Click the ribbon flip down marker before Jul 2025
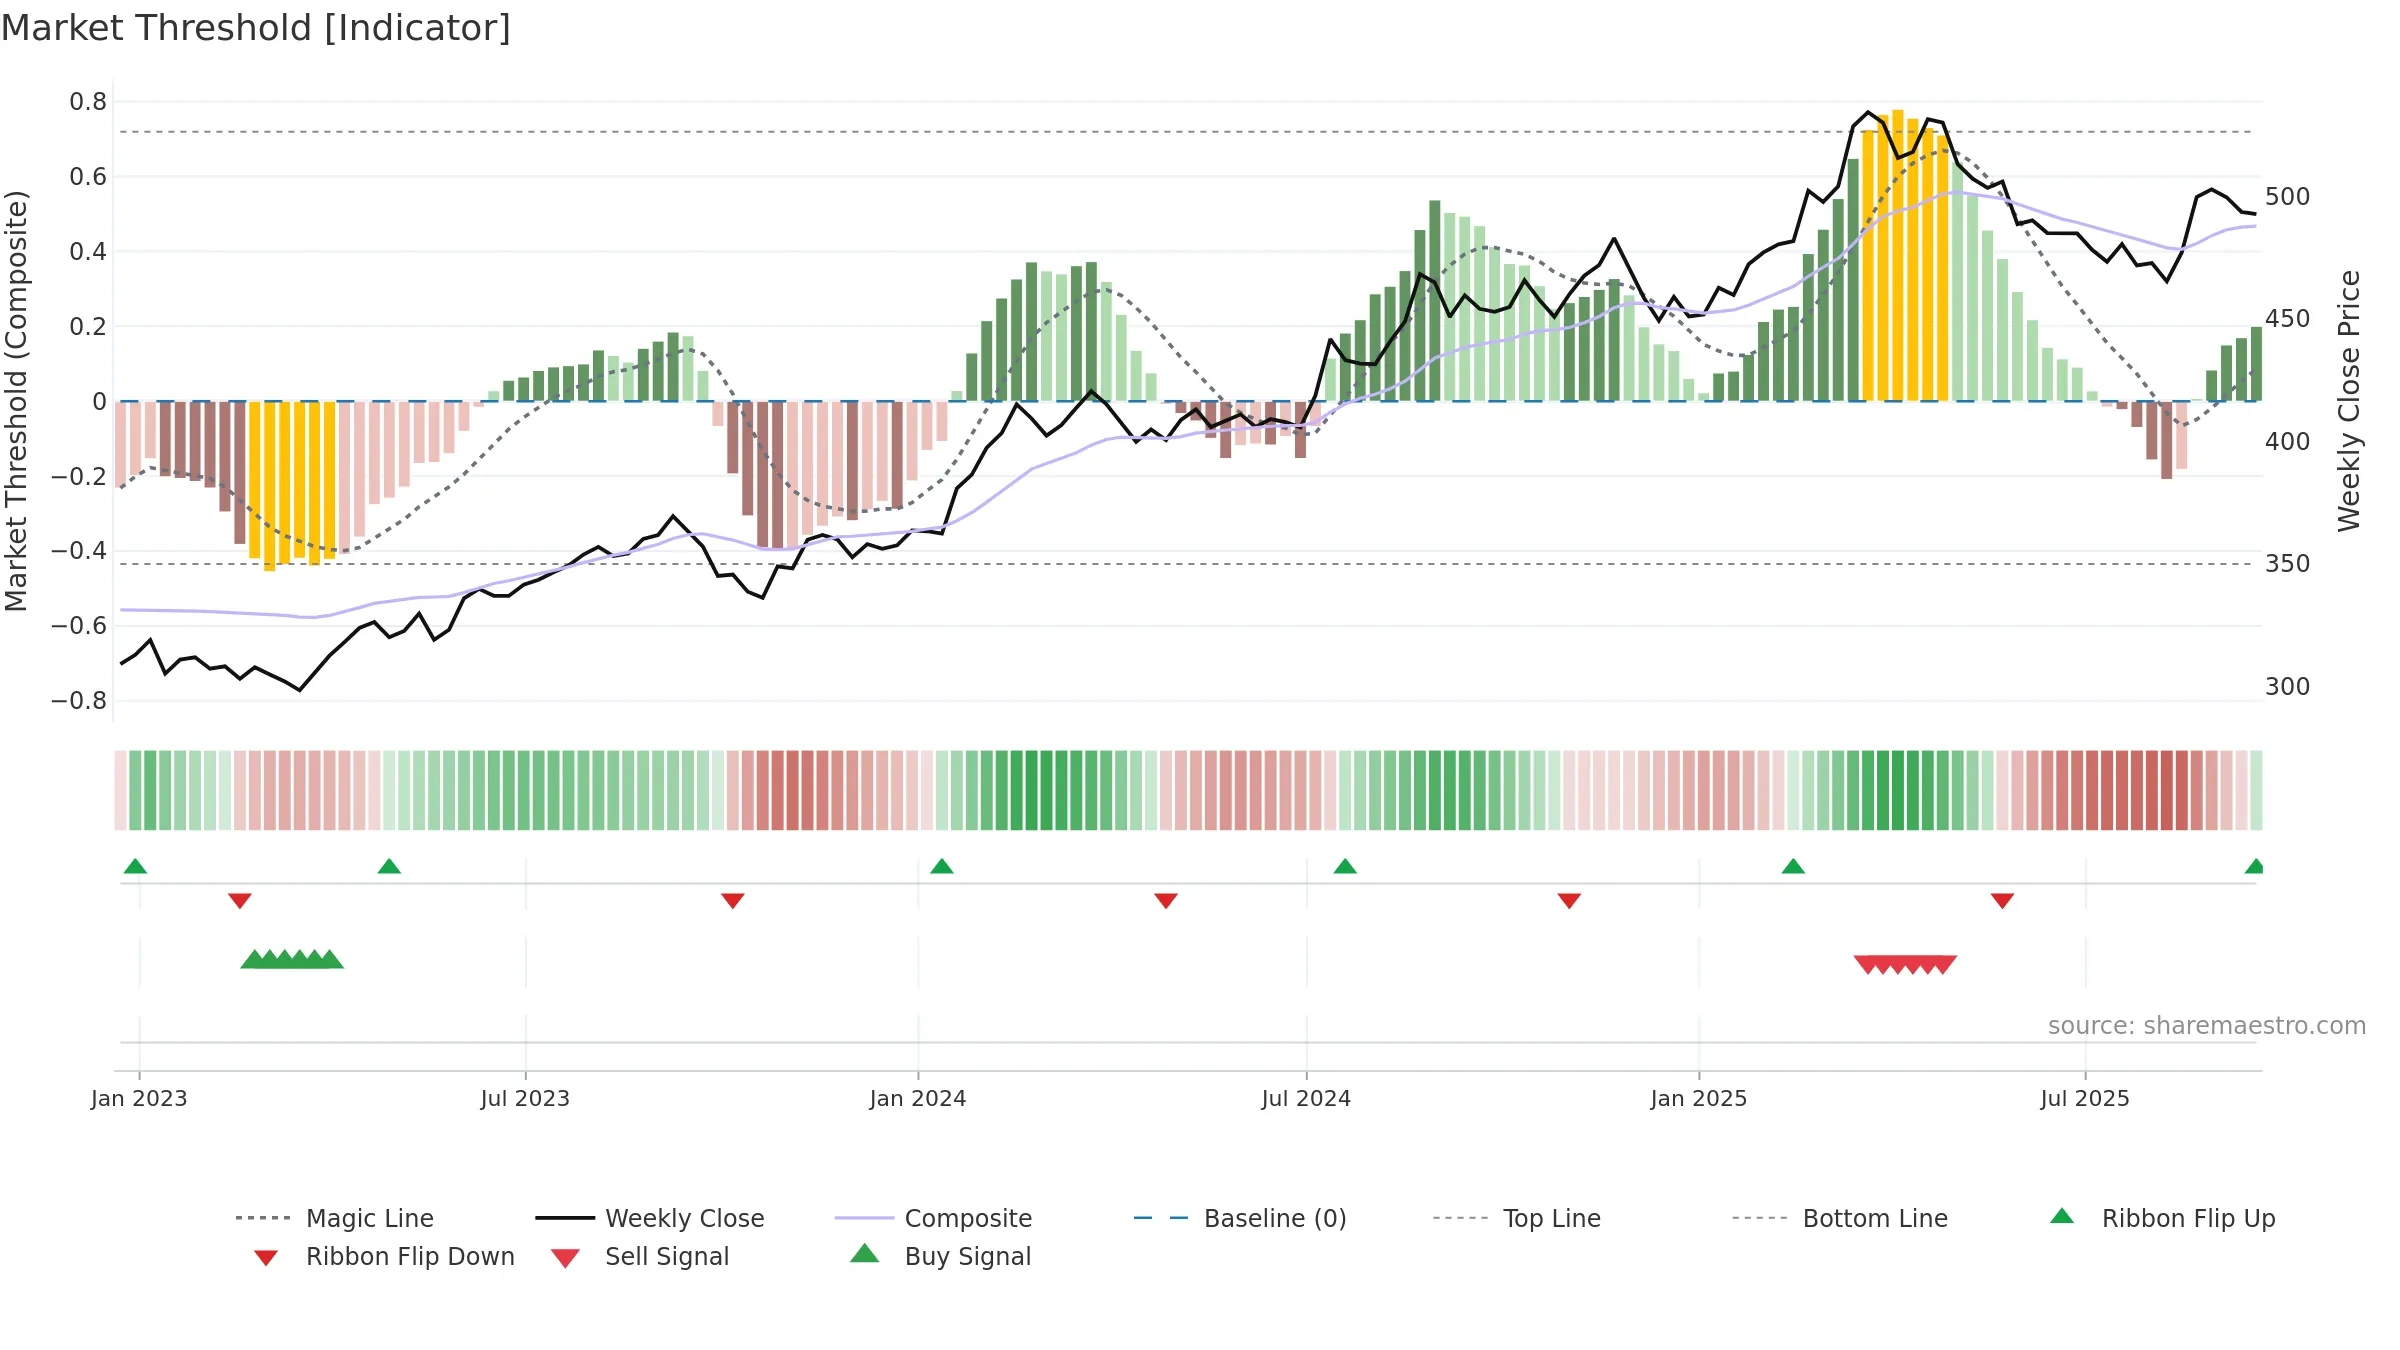Image resolution: width=2400 pixels, height=1350 pixels. [x=2002, y=901]
